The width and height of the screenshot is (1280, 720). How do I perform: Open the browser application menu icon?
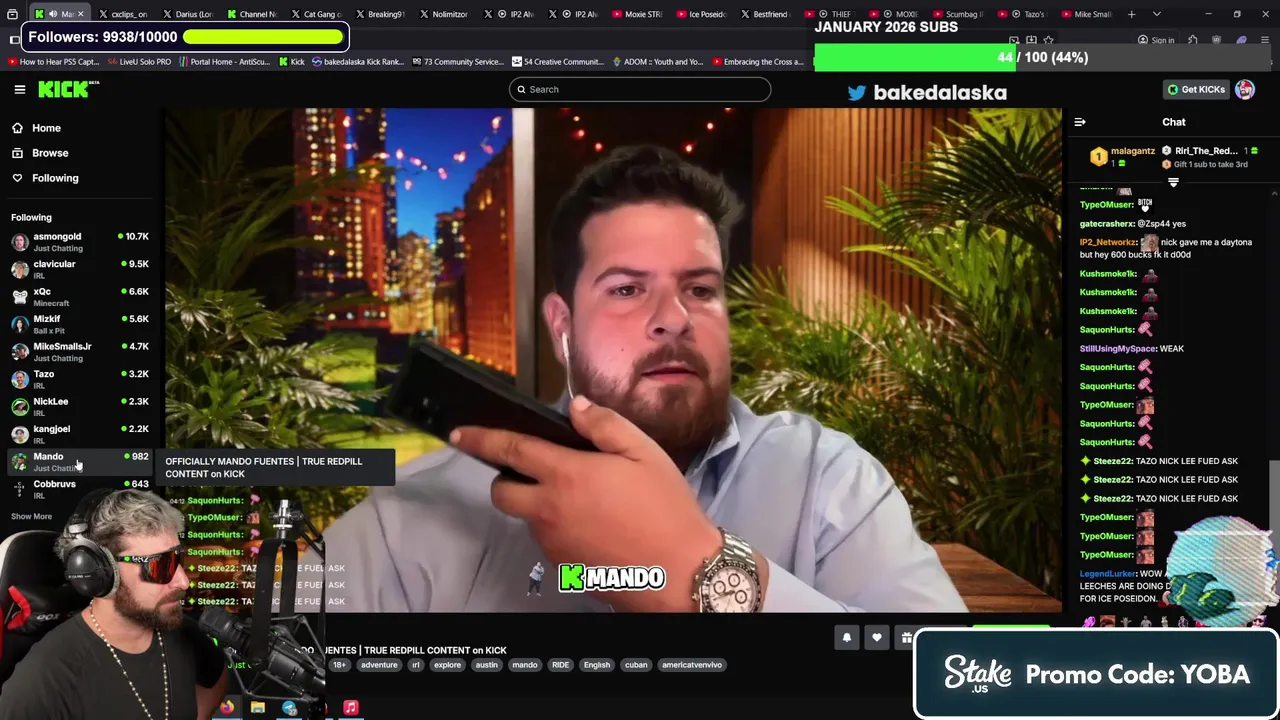(1265, 40)
